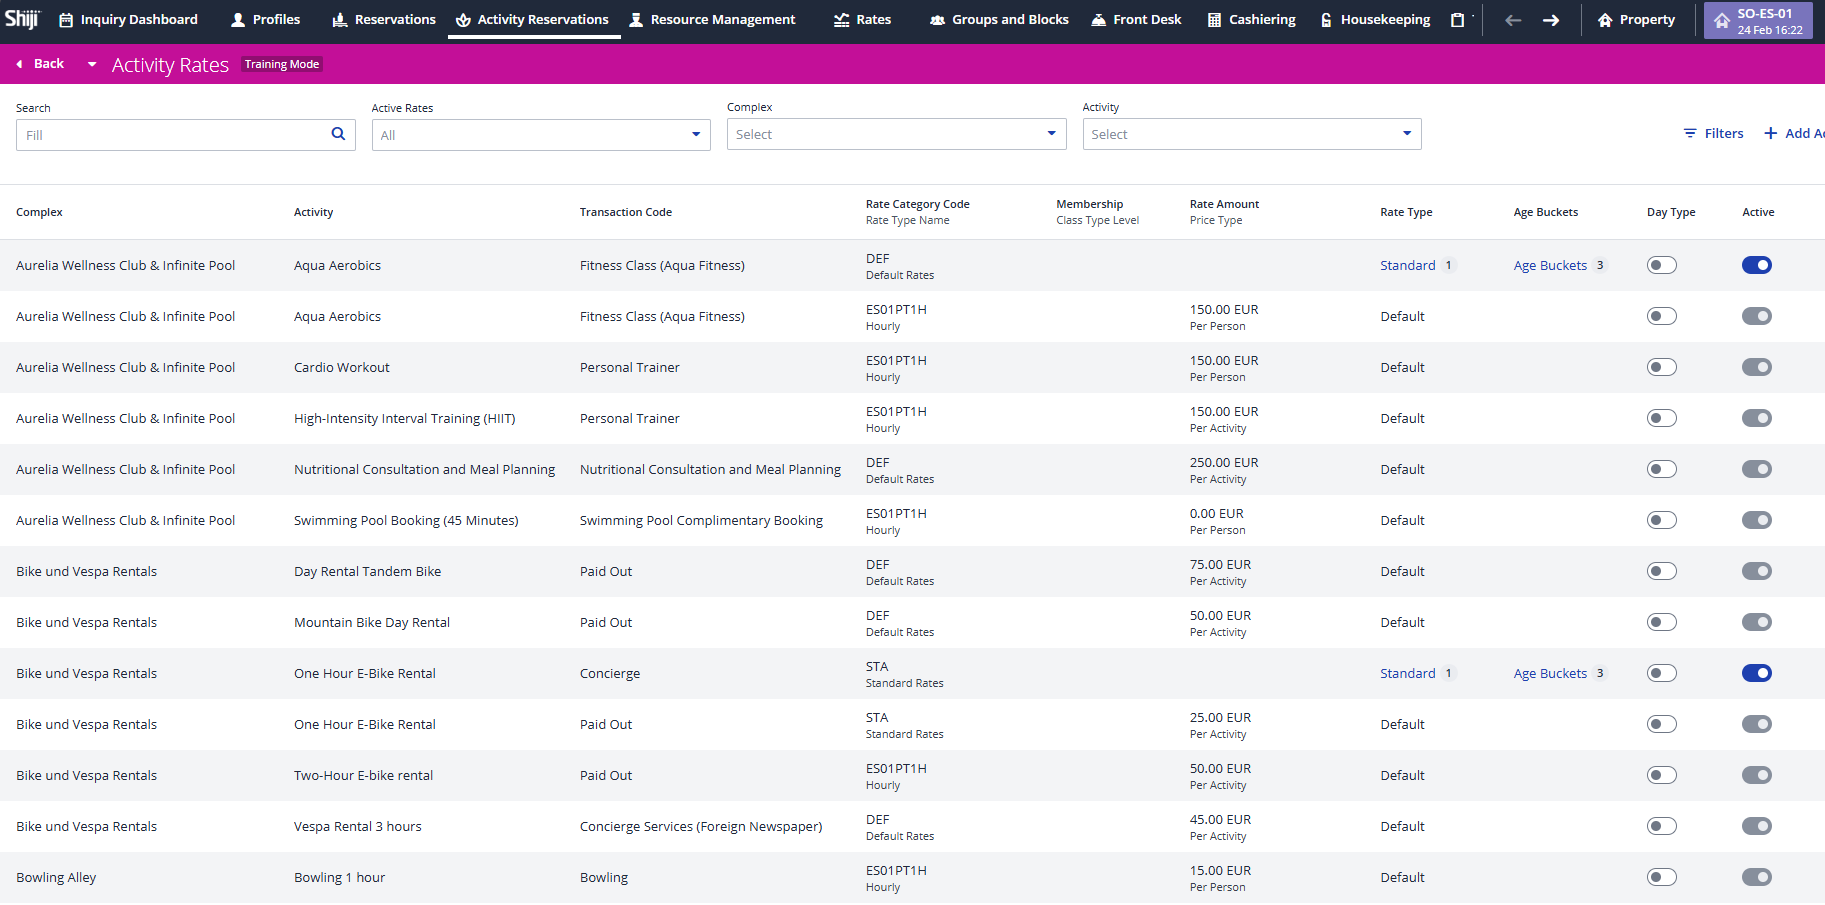Click the Shiji logo icon
1825x905 pixels.
(22, 19)
